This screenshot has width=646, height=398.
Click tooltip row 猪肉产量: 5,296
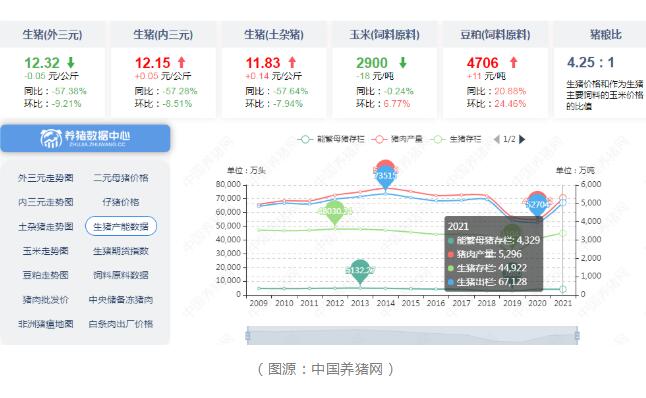pos(484,254)
